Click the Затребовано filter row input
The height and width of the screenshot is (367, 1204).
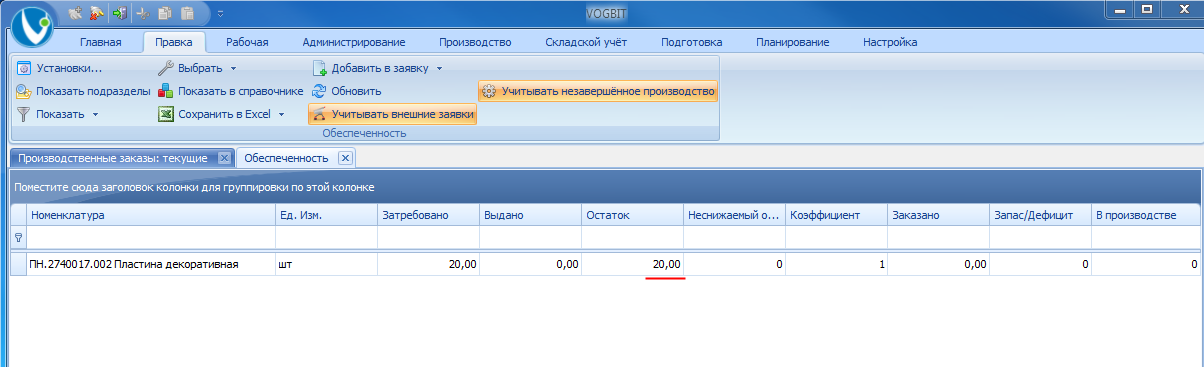coord(428,238)
